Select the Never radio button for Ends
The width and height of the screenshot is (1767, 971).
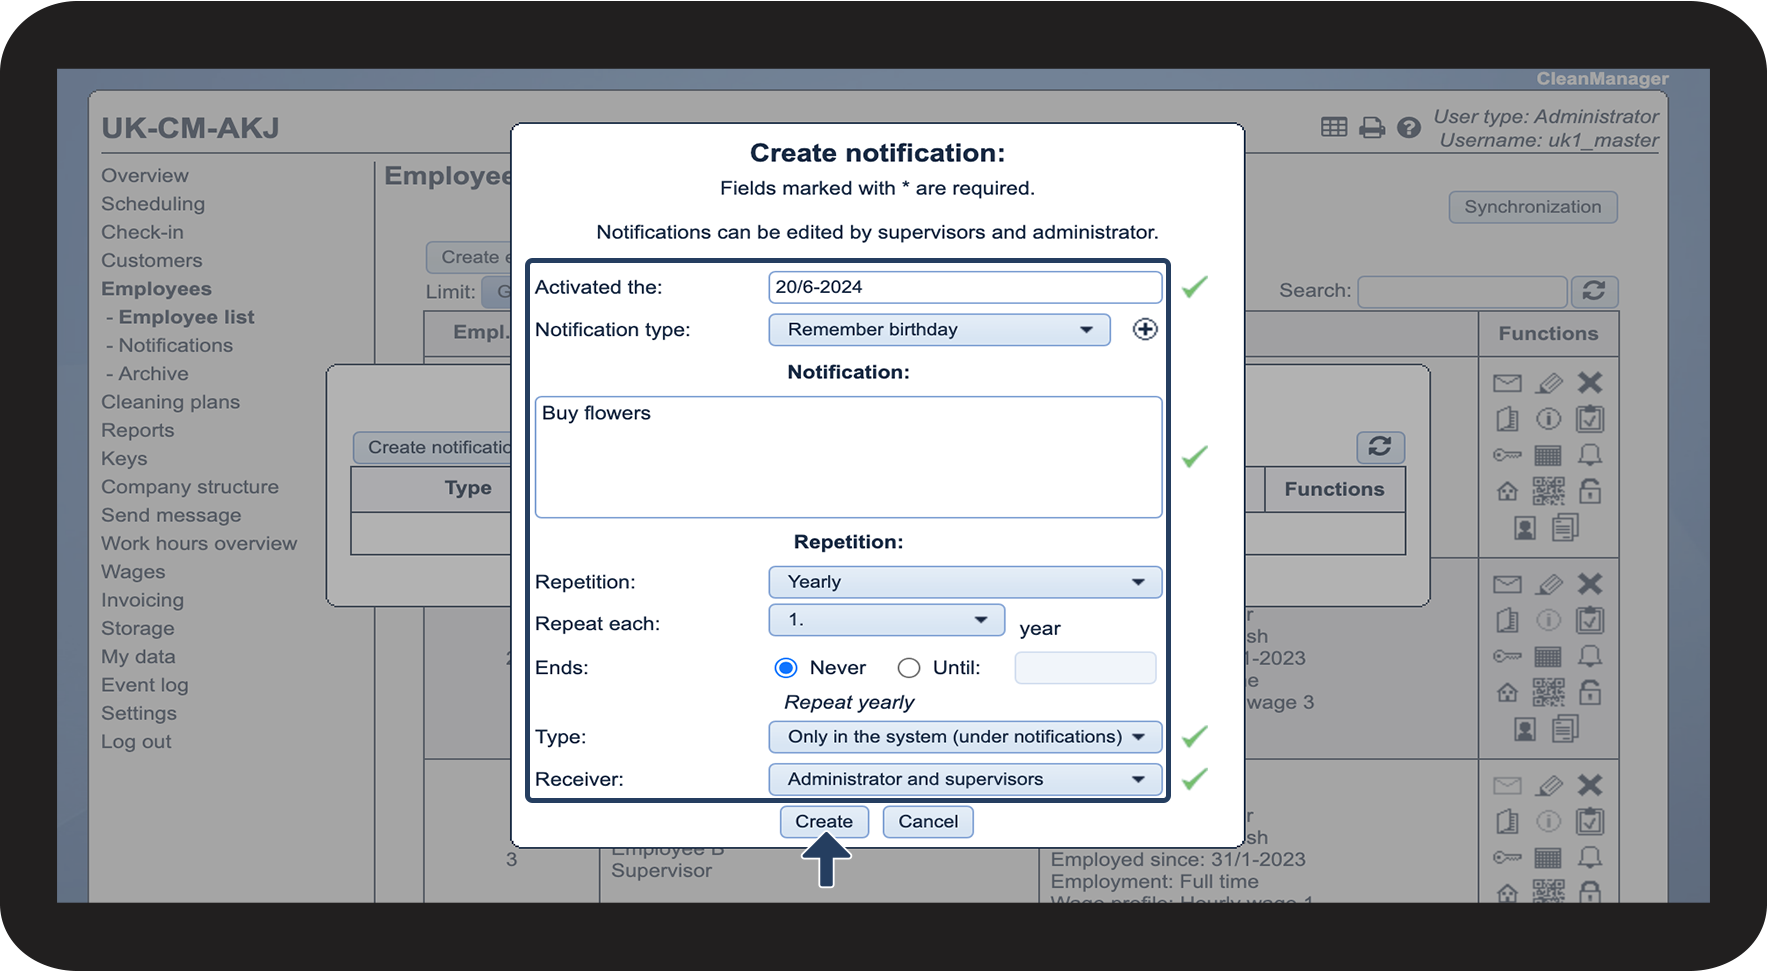click(786, 668)
